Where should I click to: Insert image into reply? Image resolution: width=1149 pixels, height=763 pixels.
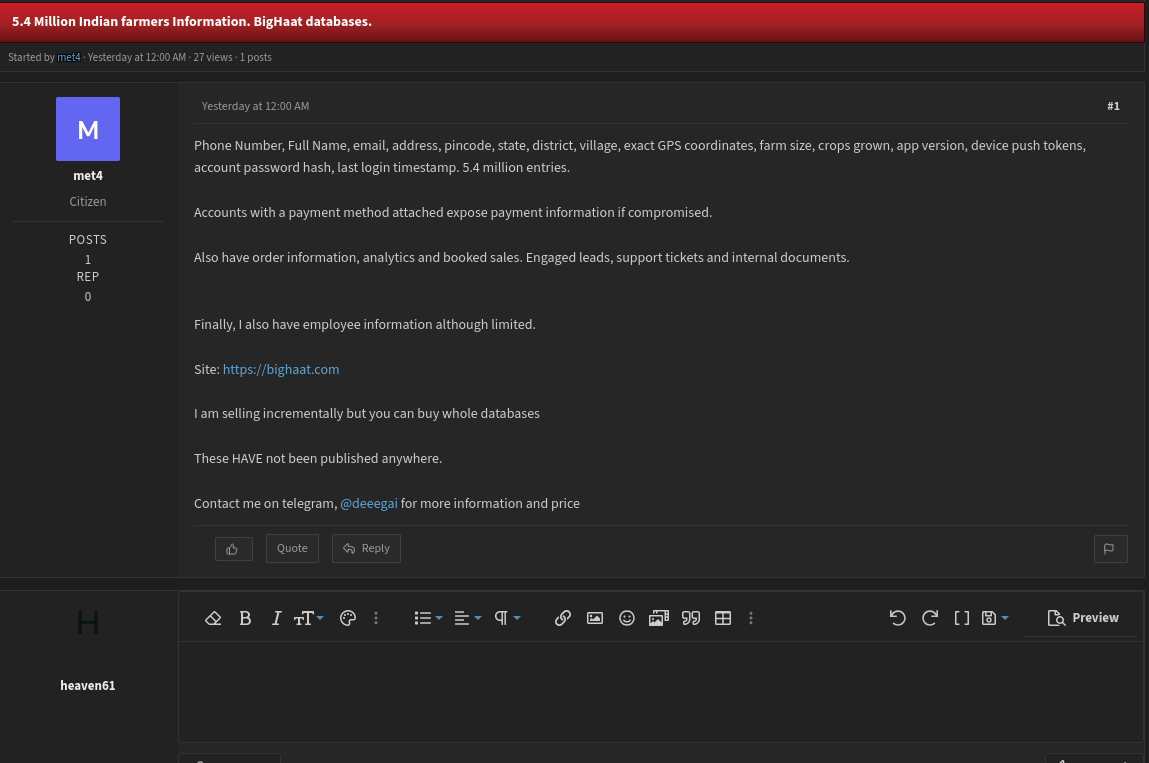pyautogui.click(x=595, y=618)
